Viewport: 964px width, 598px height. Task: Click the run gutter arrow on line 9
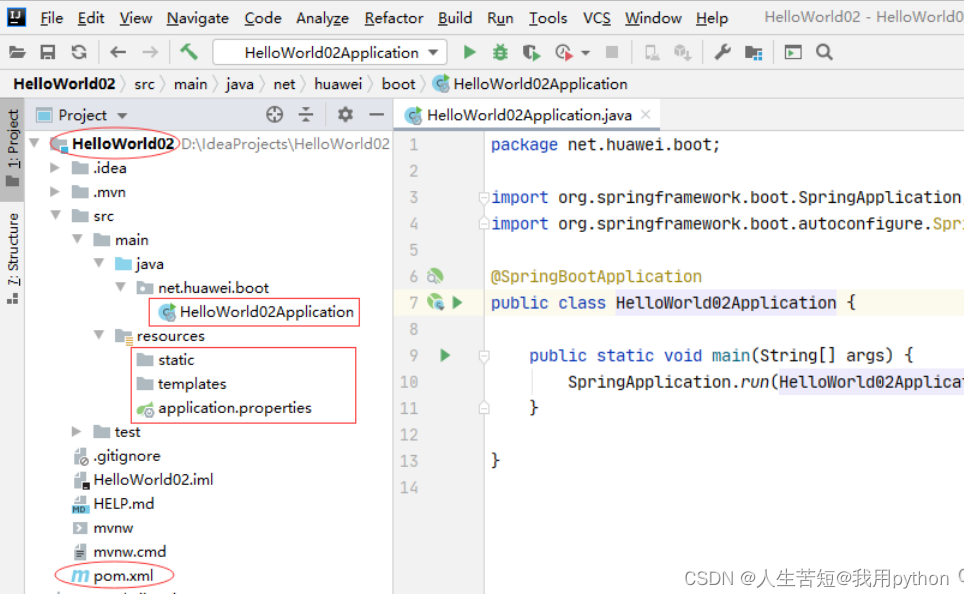[x=445, y=355]
